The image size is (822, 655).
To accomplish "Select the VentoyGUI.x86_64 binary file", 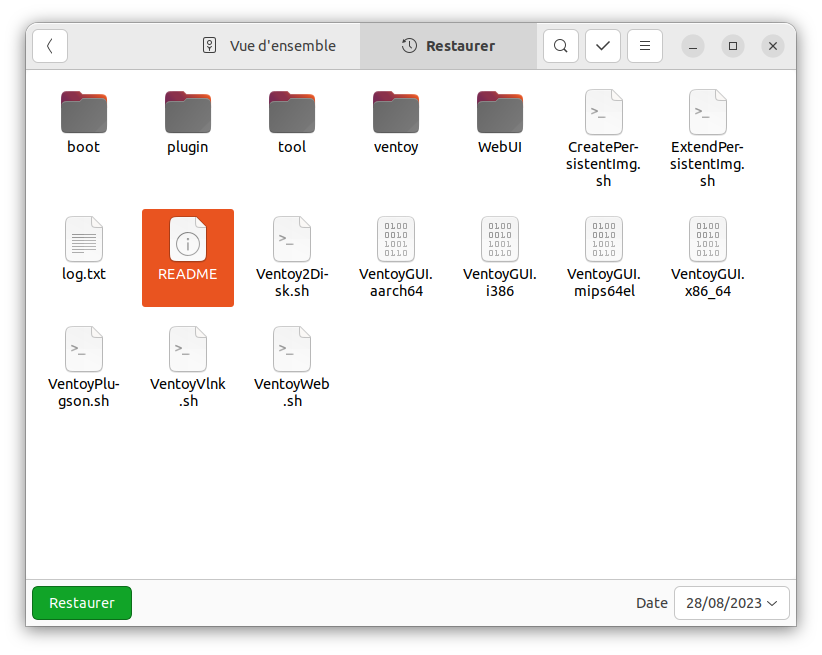I will [x=707, y=257].
